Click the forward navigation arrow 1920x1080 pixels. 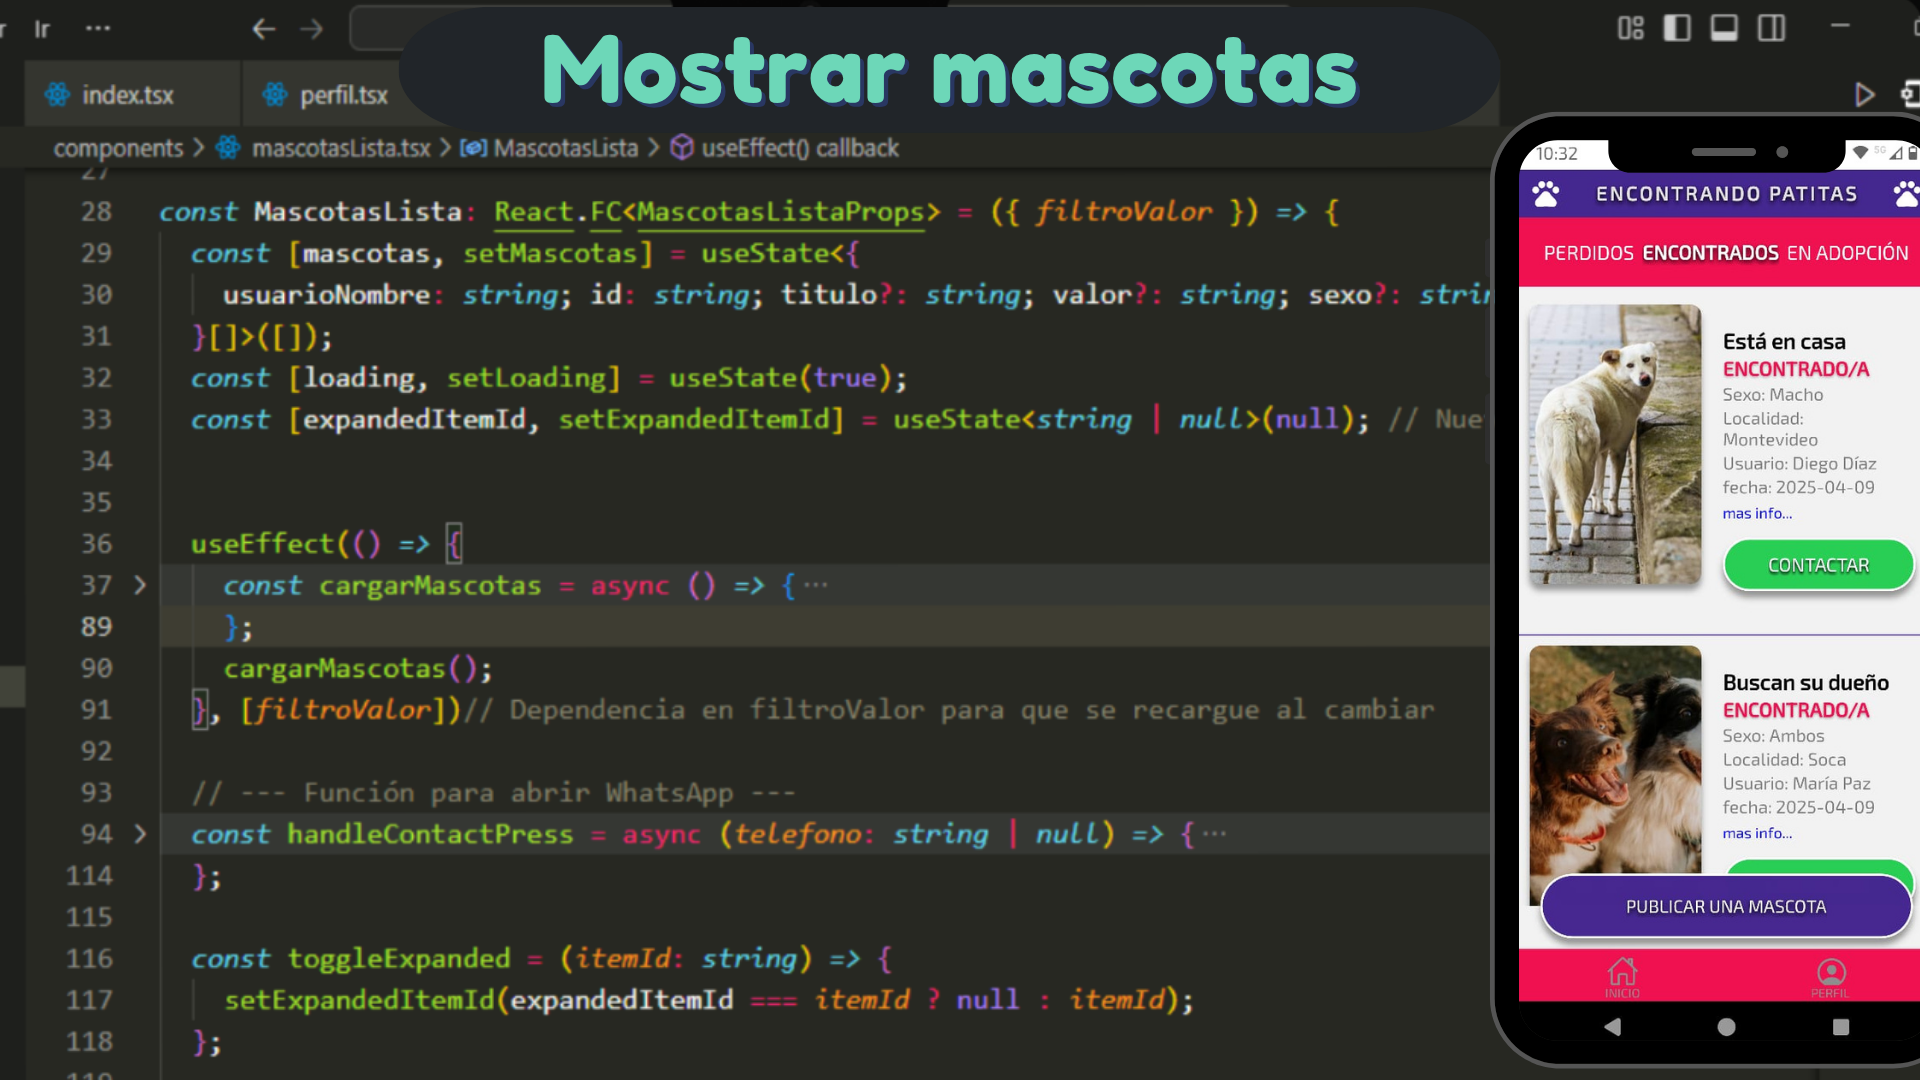(x=312, y=29)
